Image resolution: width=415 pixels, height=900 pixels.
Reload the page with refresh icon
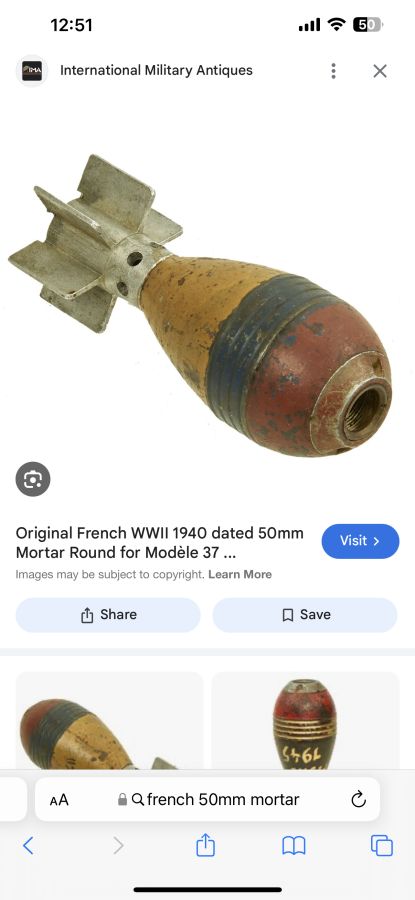tap(358, 799)
